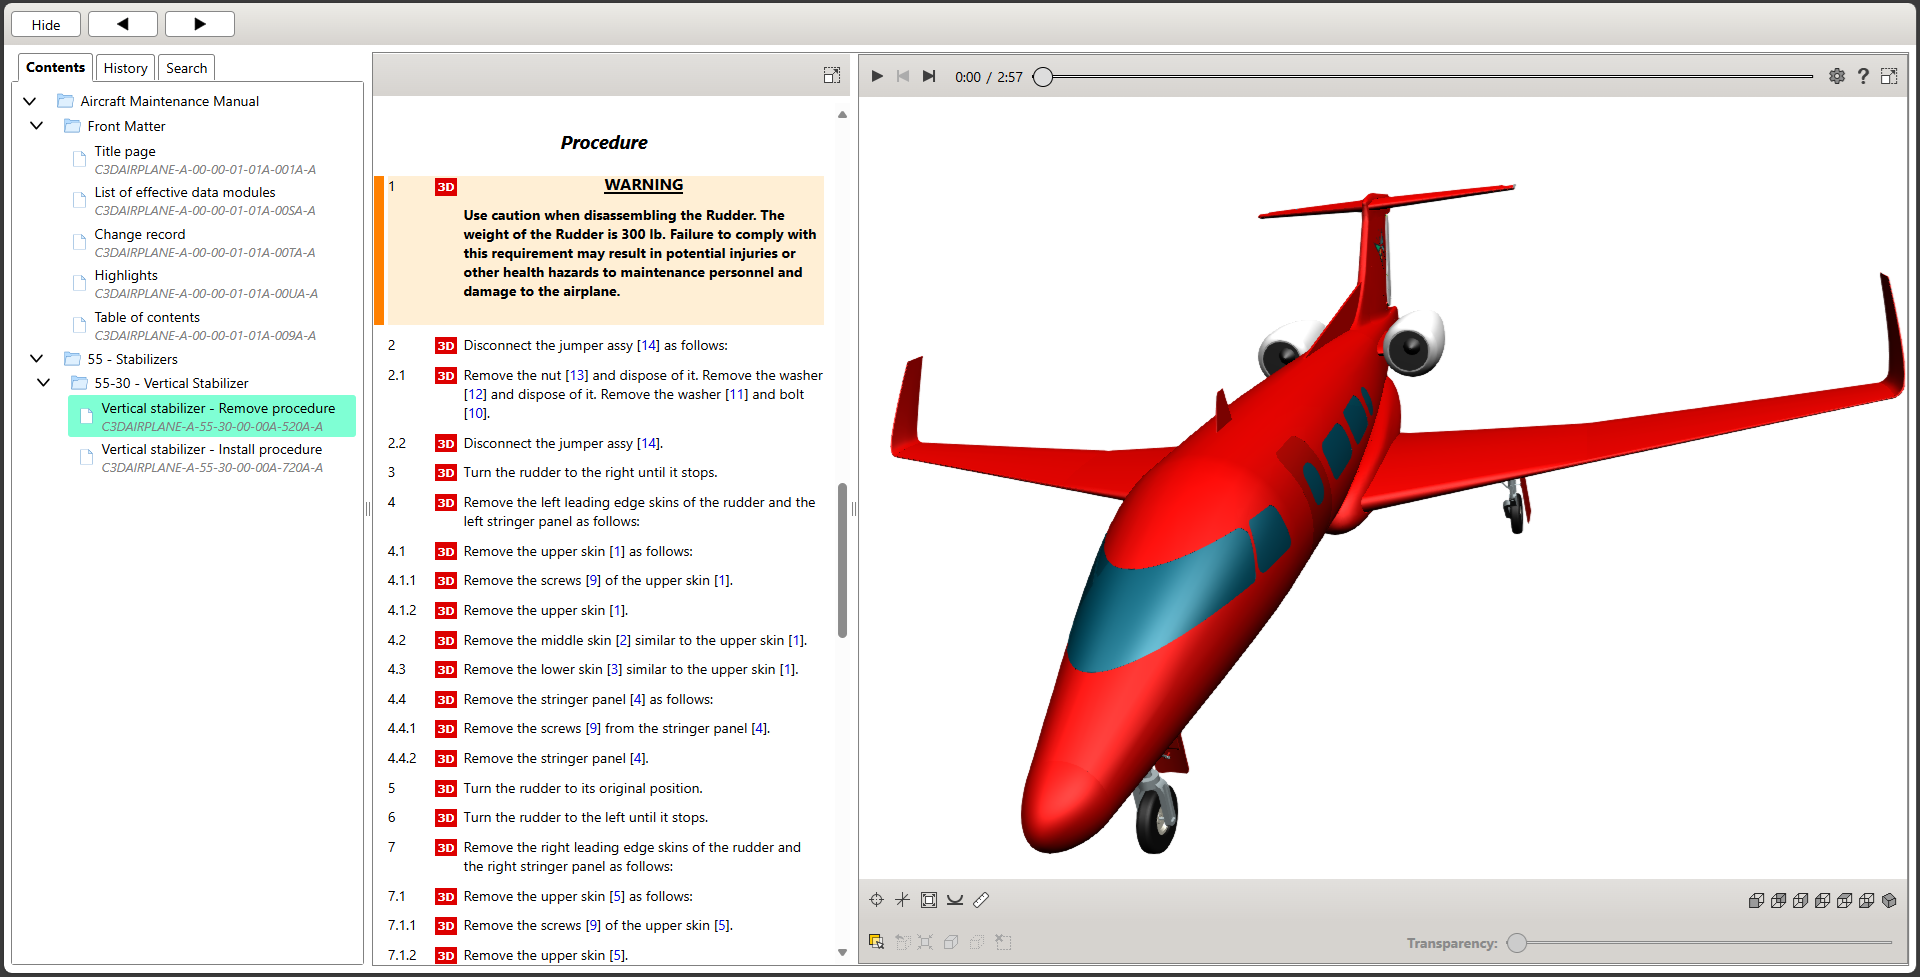
Task: Click the Transparency slider handle
Action: coord(1517,943)
